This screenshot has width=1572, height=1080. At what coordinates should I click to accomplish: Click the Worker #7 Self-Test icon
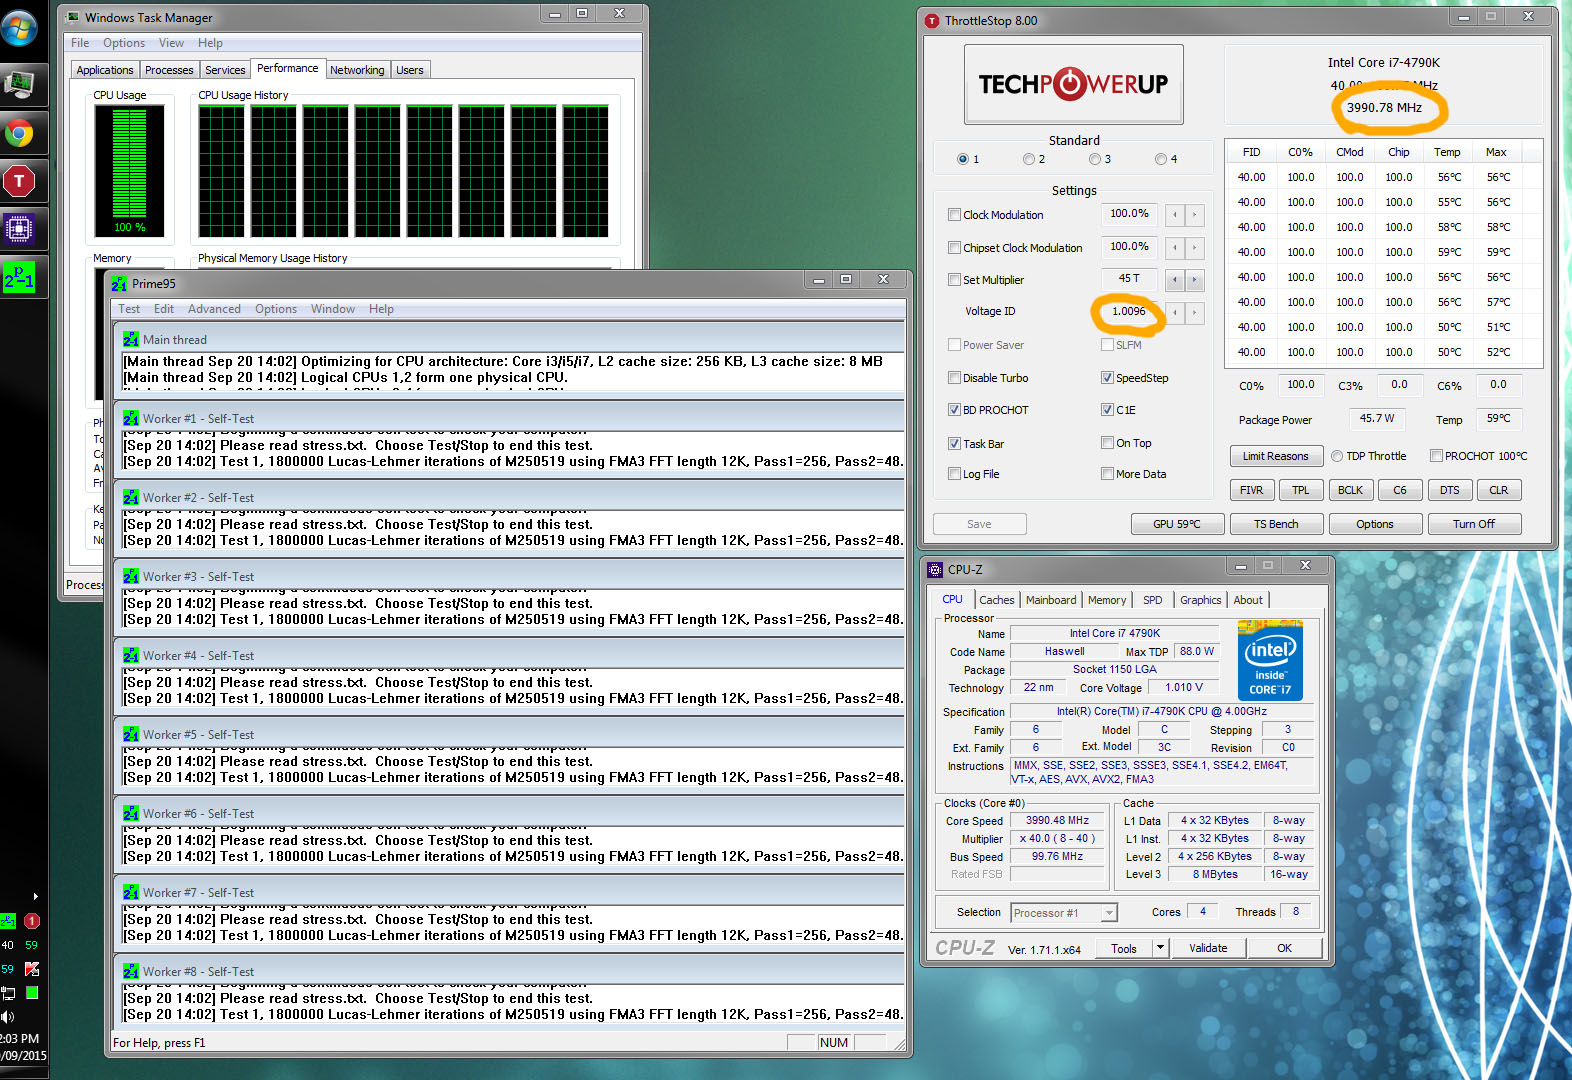pyautogui.click(x=131, y=893)
